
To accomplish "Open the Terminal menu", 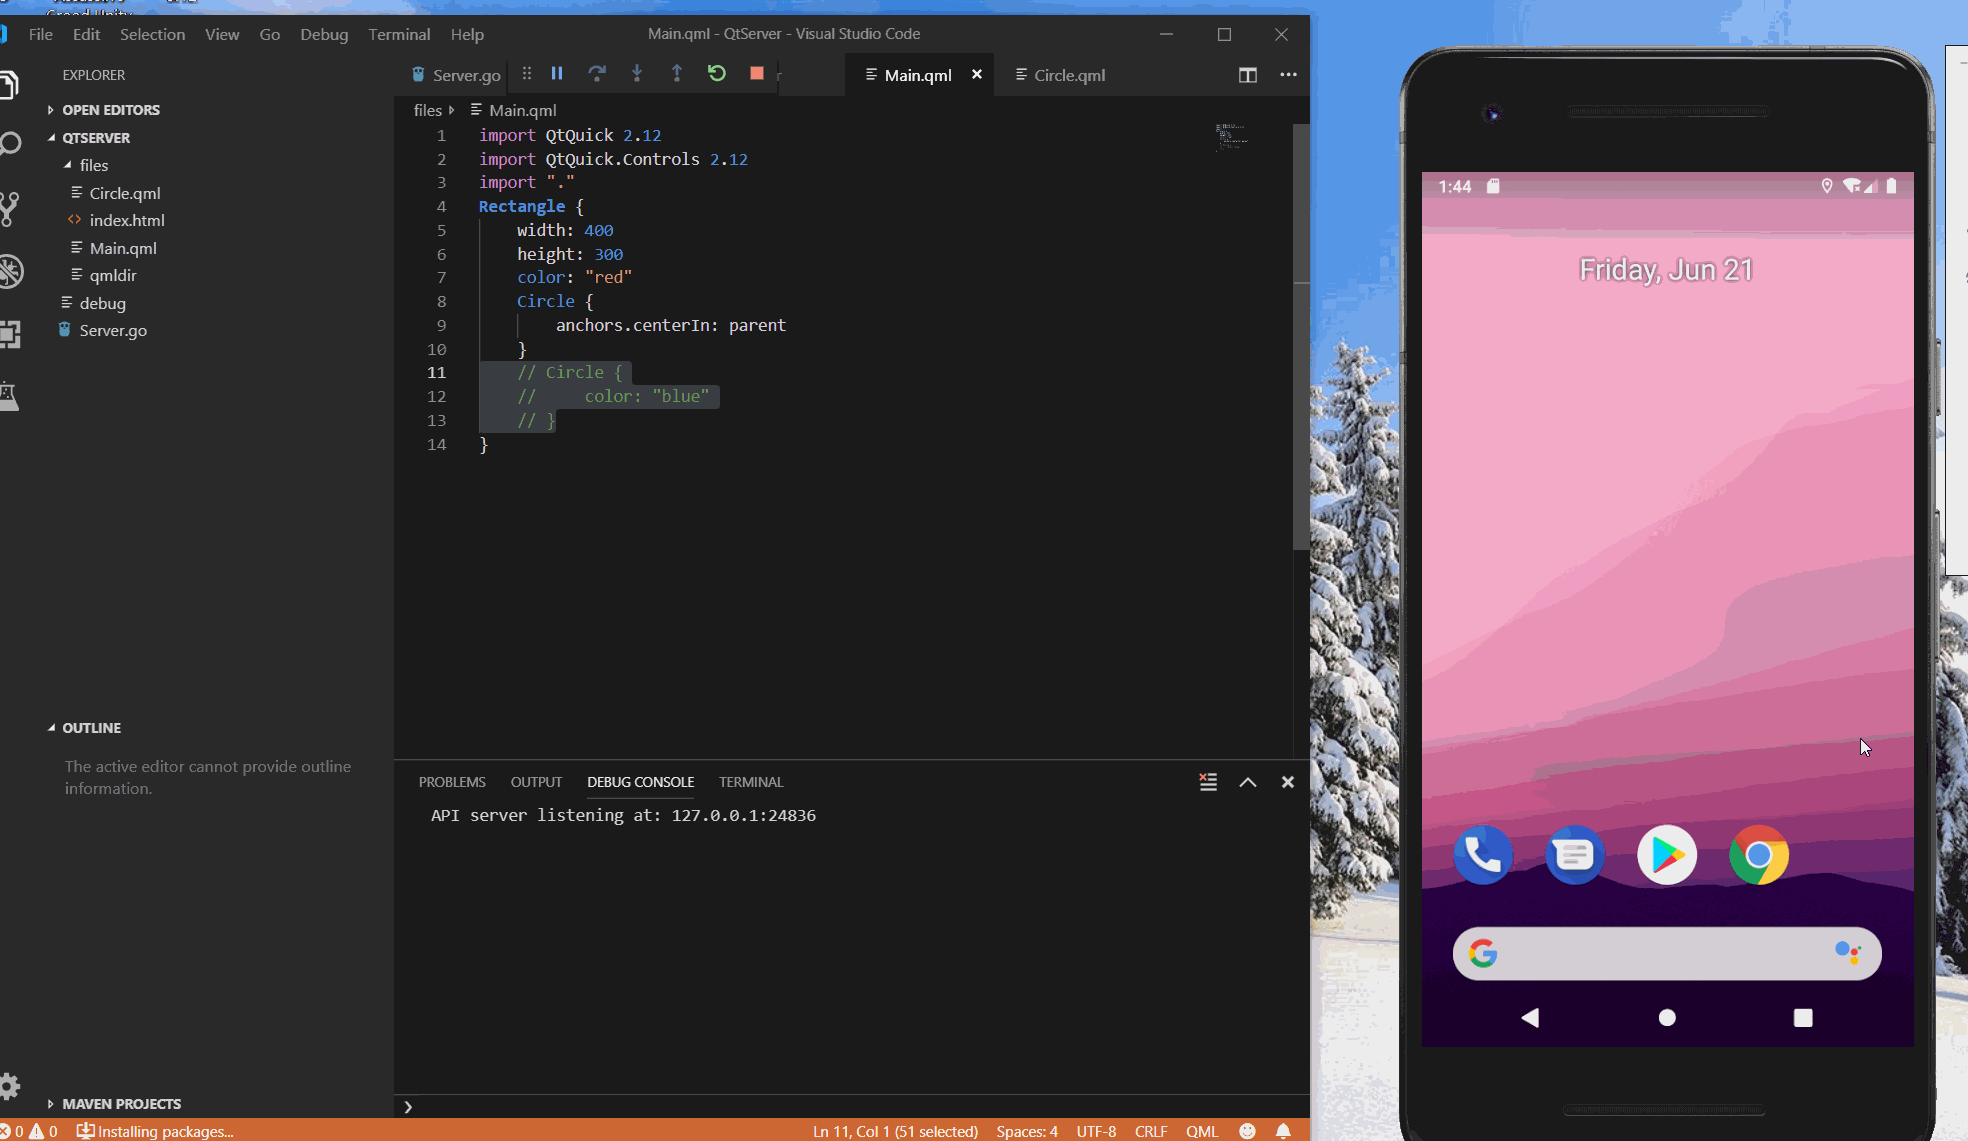I will pos(399,34).
